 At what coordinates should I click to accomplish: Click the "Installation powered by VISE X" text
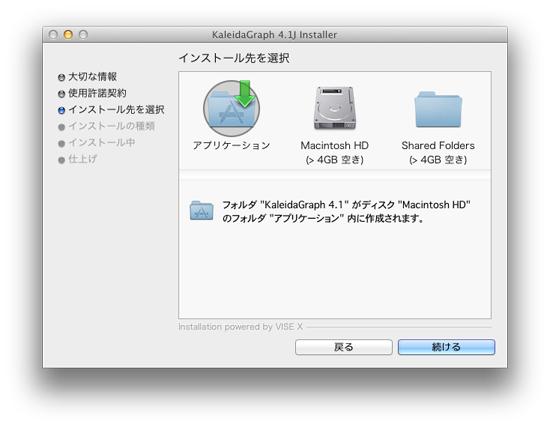[x=240, y=327]
